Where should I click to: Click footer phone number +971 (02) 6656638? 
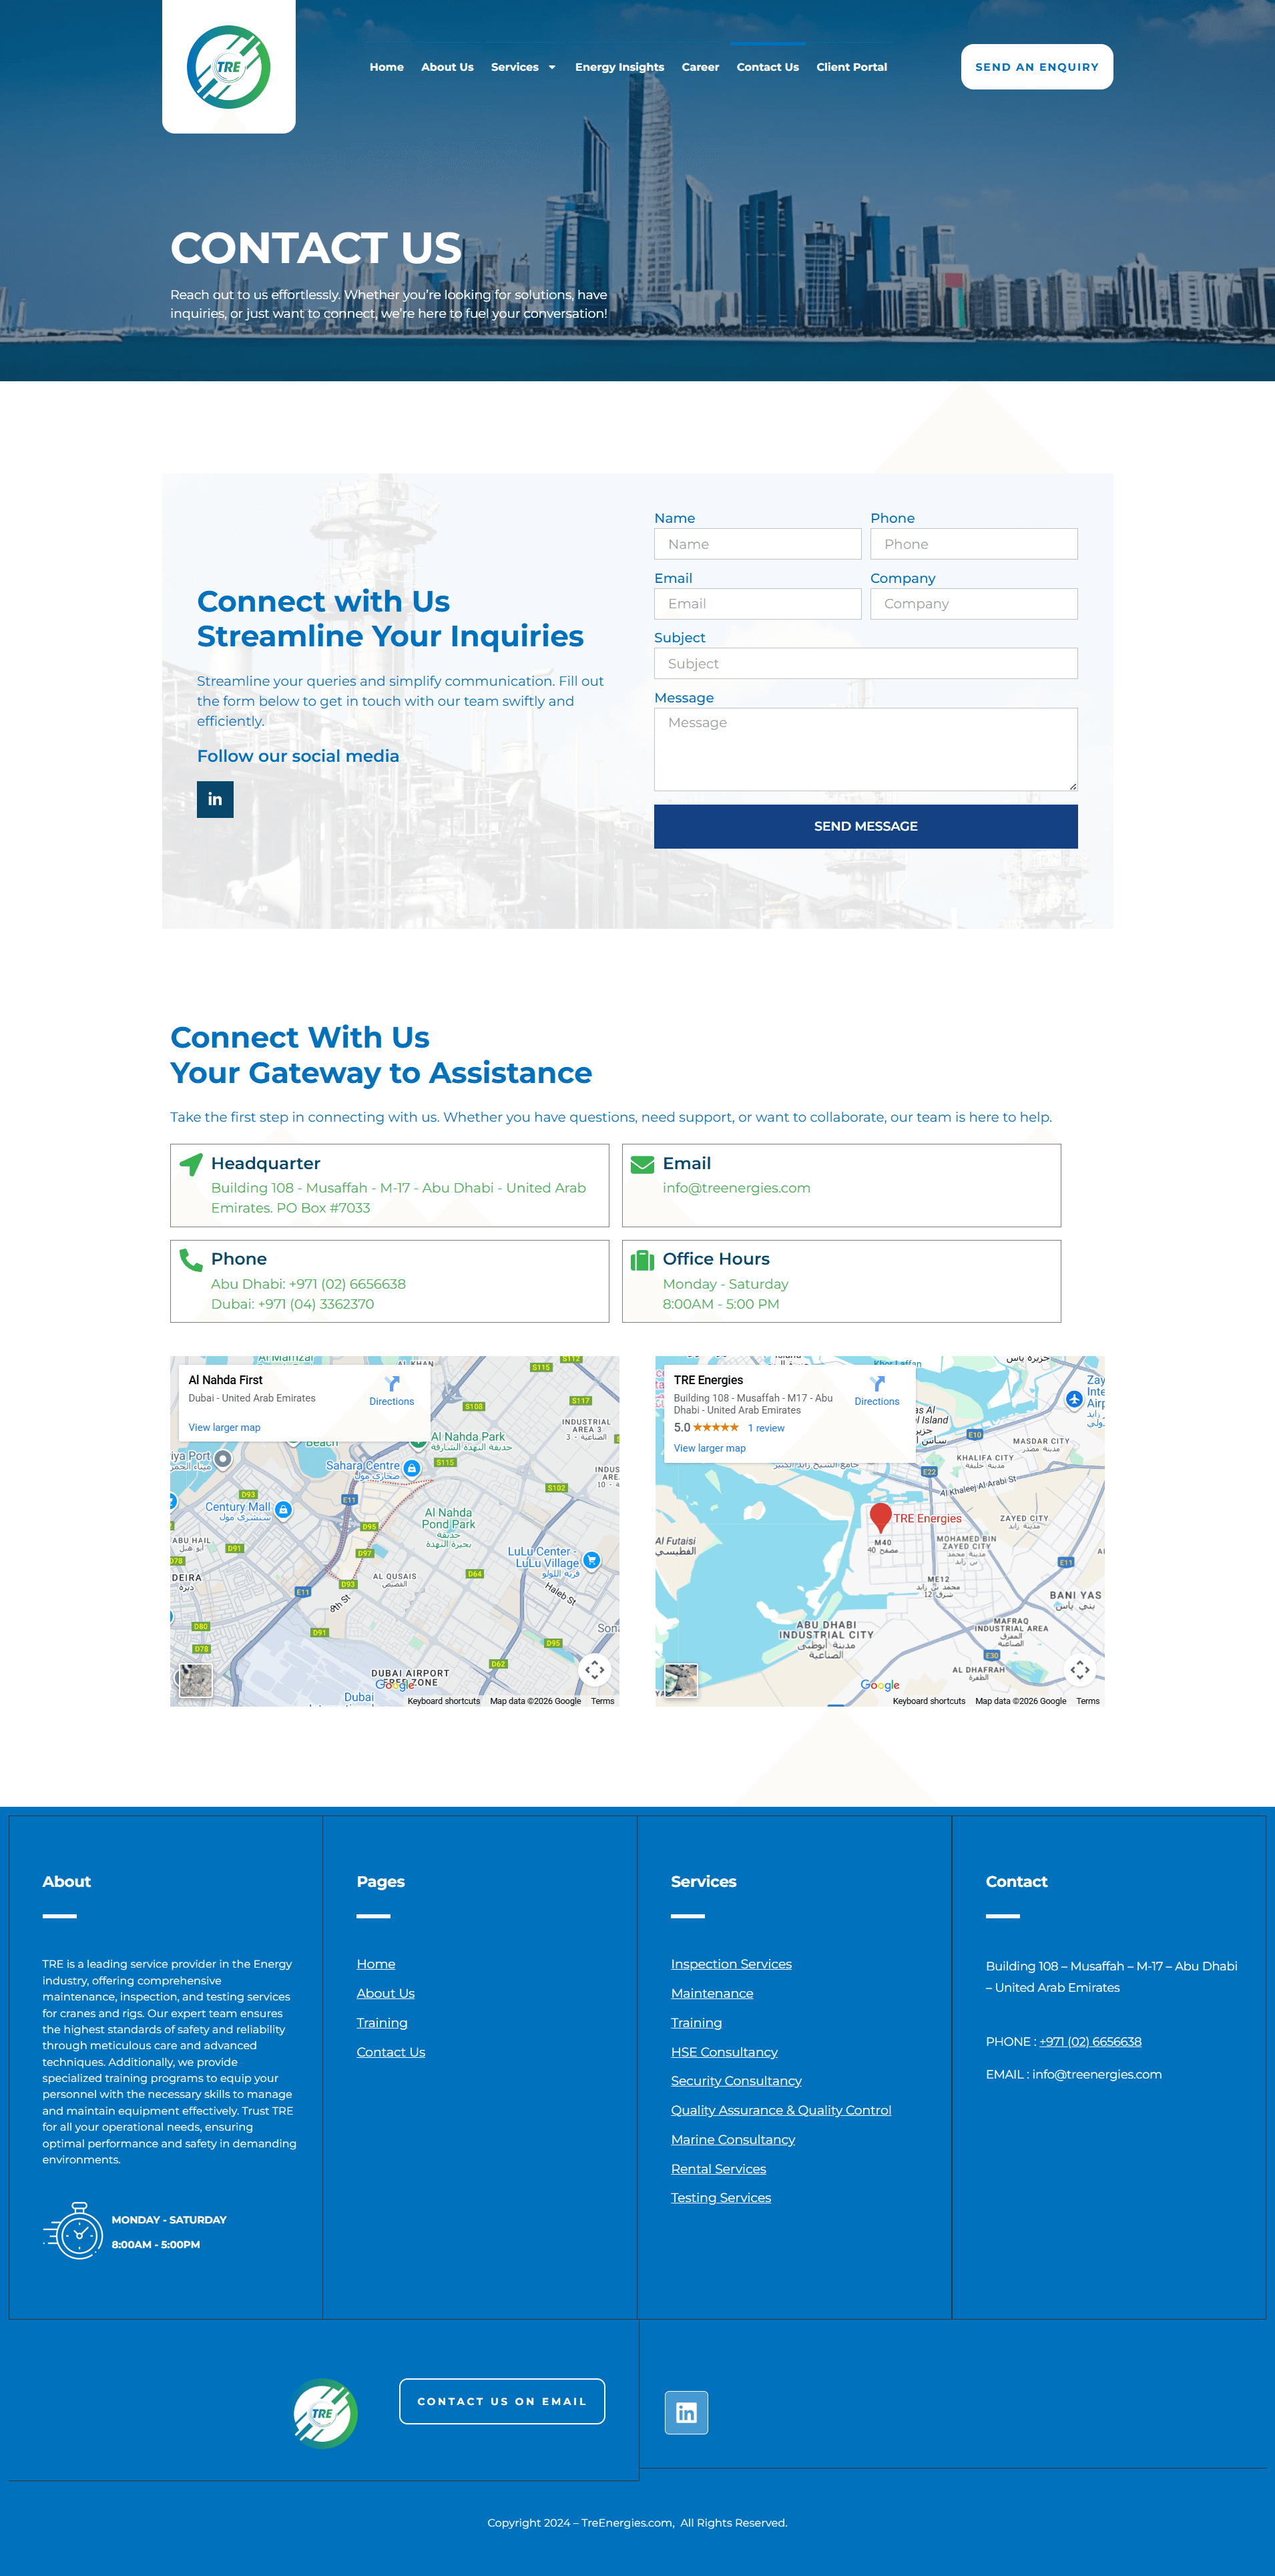pos(1090,2042)
